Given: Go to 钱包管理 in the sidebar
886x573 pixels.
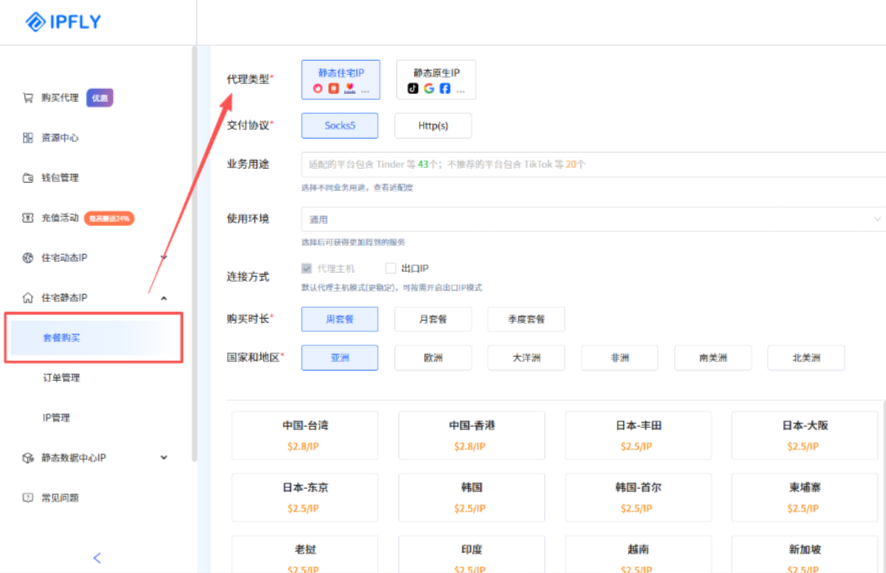Looking at the screenshot, I should (x=60, y=178).
